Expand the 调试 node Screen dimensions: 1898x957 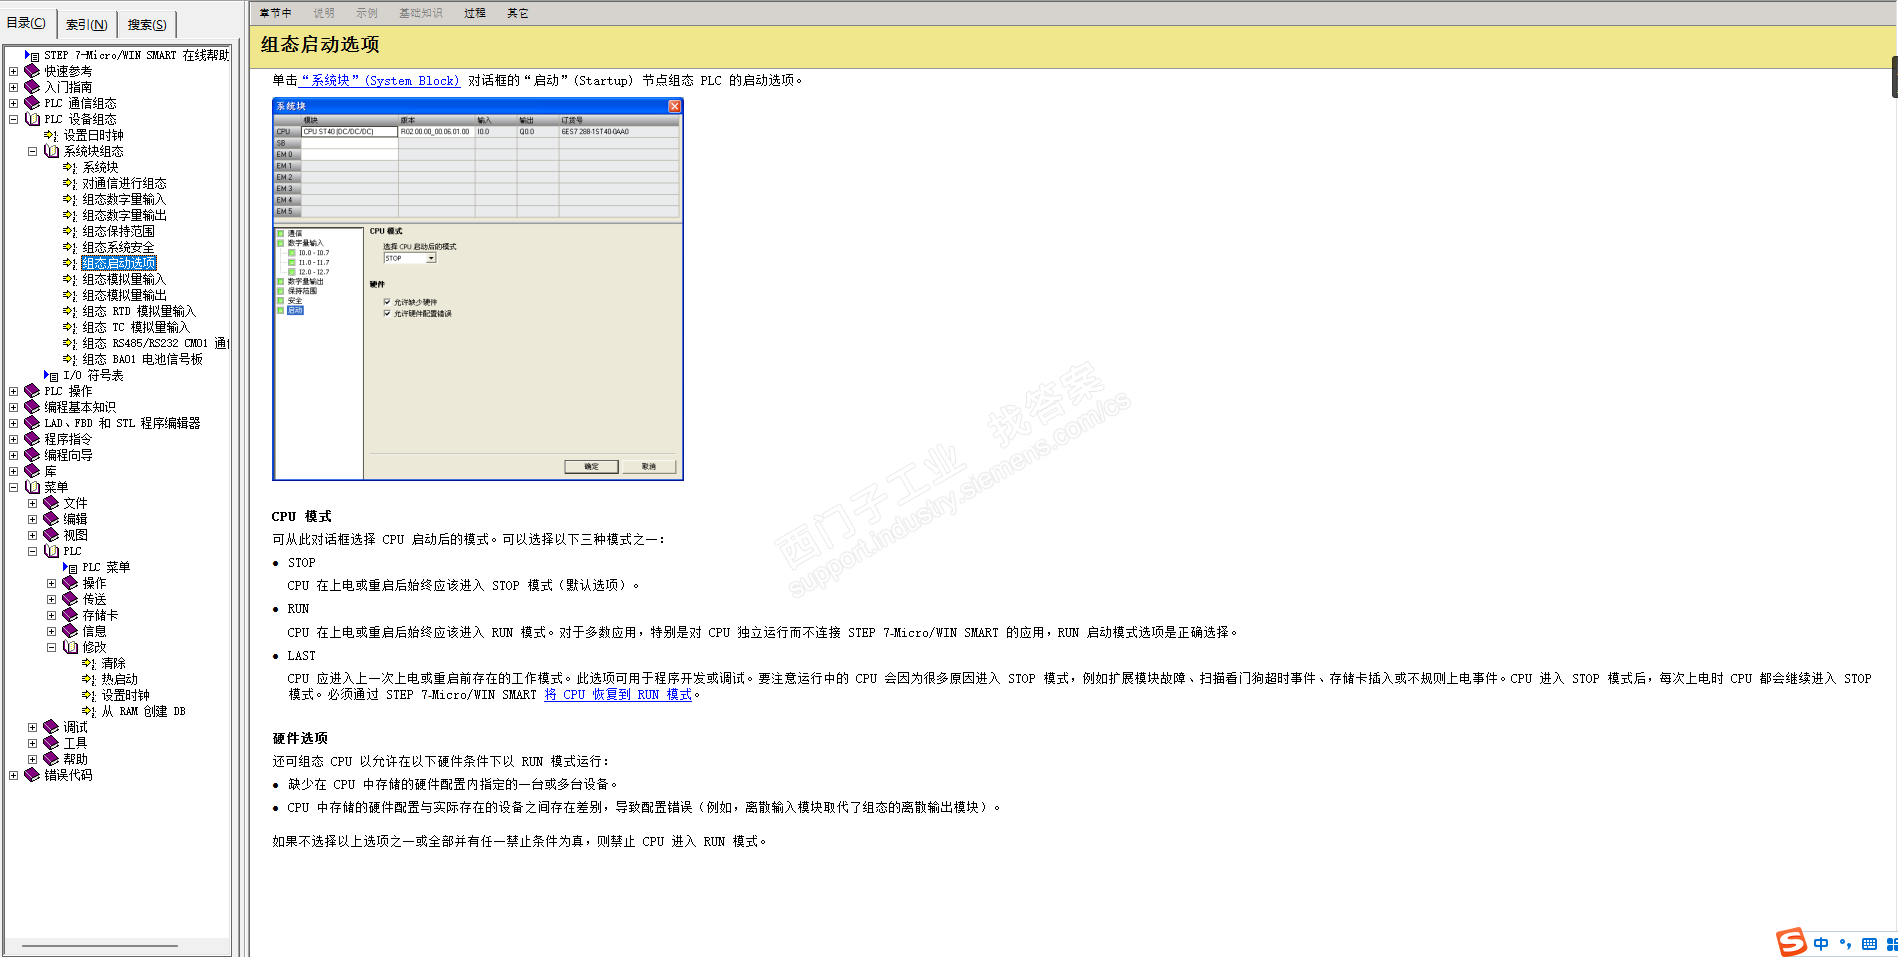tap(32, 727)
